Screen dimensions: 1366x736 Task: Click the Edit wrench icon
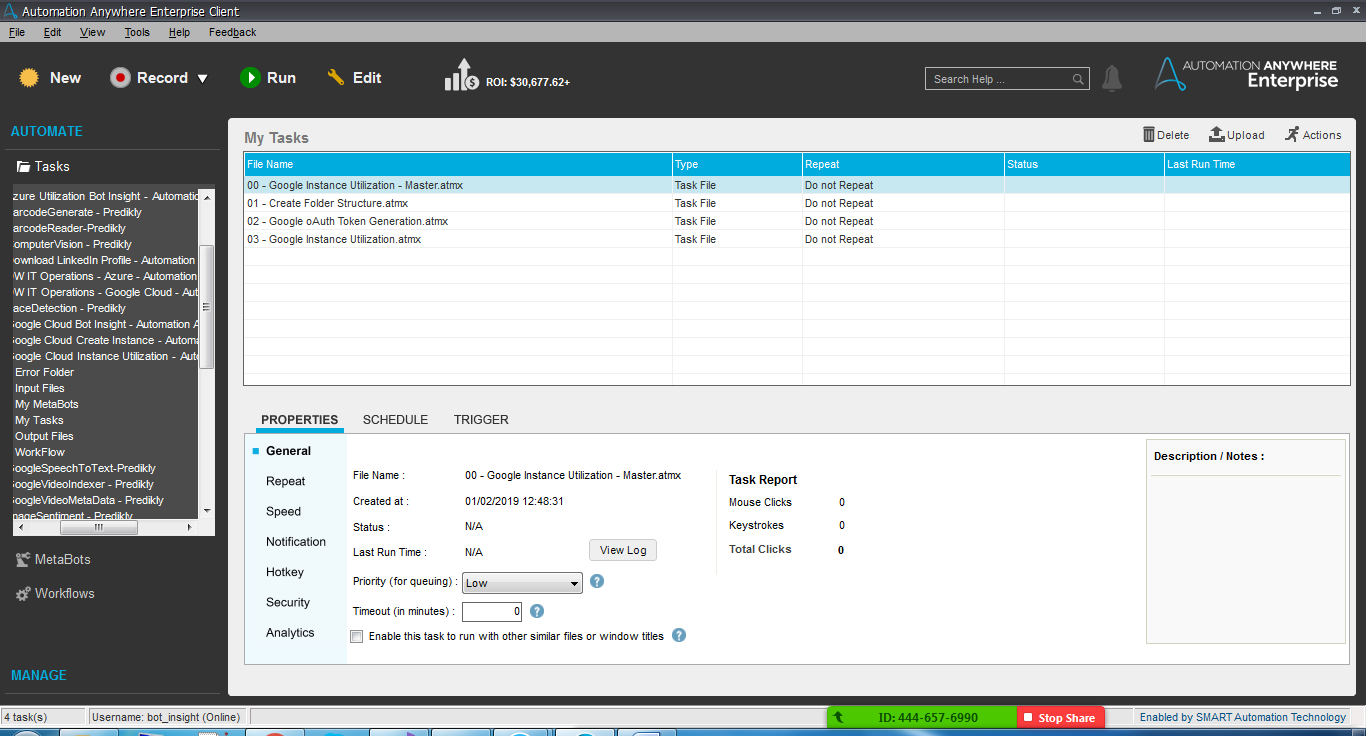(336, 78)
